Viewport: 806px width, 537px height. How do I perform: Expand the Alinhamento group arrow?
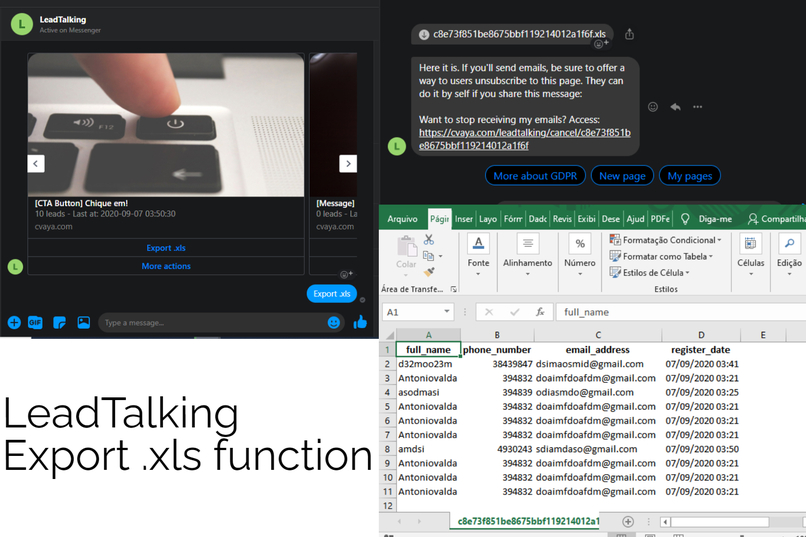[x=527, y=274]
